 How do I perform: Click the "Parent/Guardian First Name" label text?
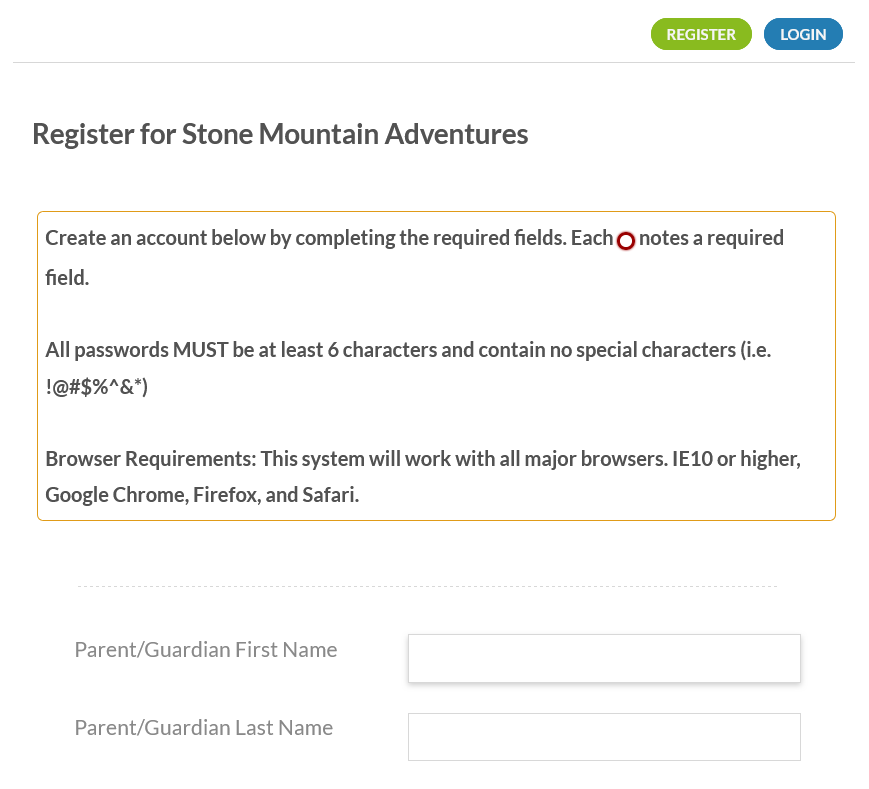pyautogui.click(x=205, y=650)
